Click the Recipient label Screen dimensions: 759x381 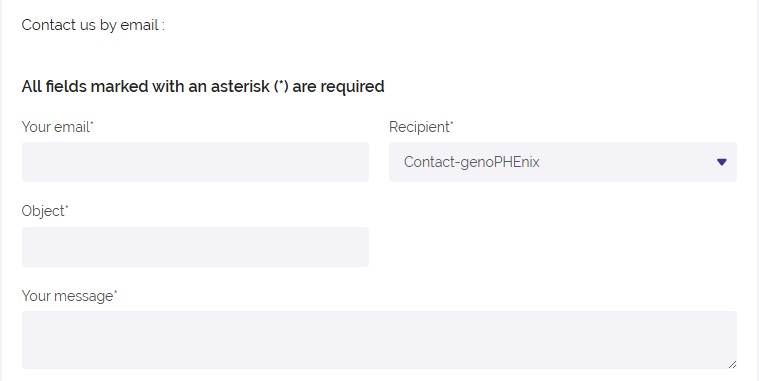tap(421, 127)
